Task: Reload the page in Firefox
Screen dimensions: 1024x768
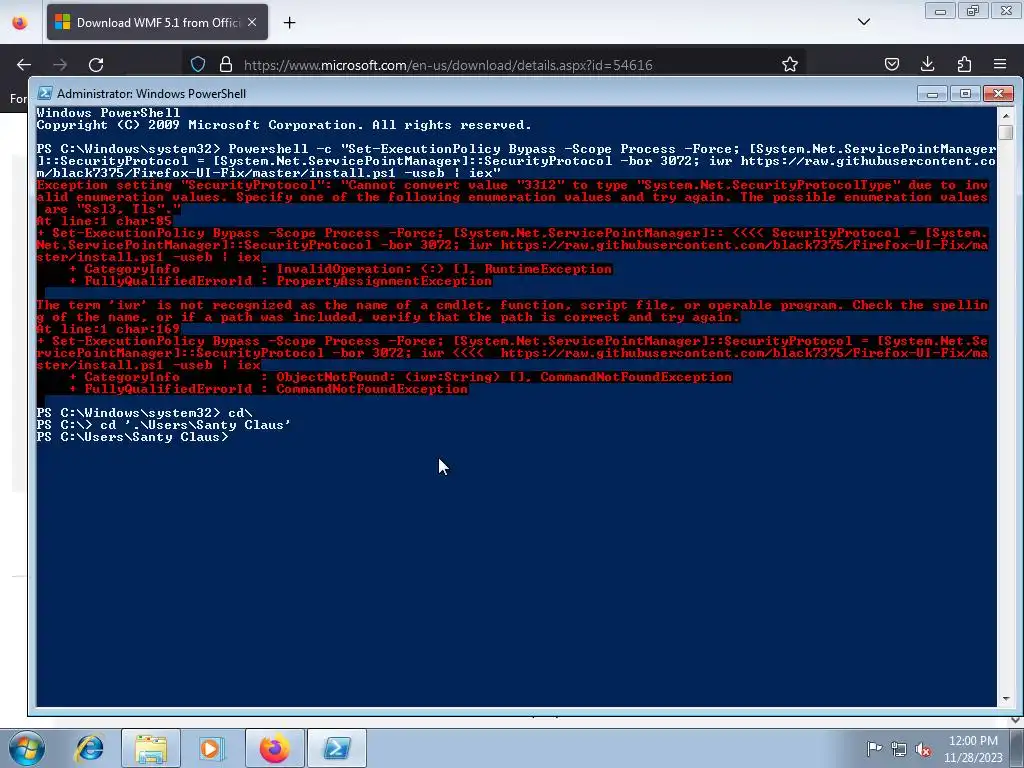Action: [96, 65]
